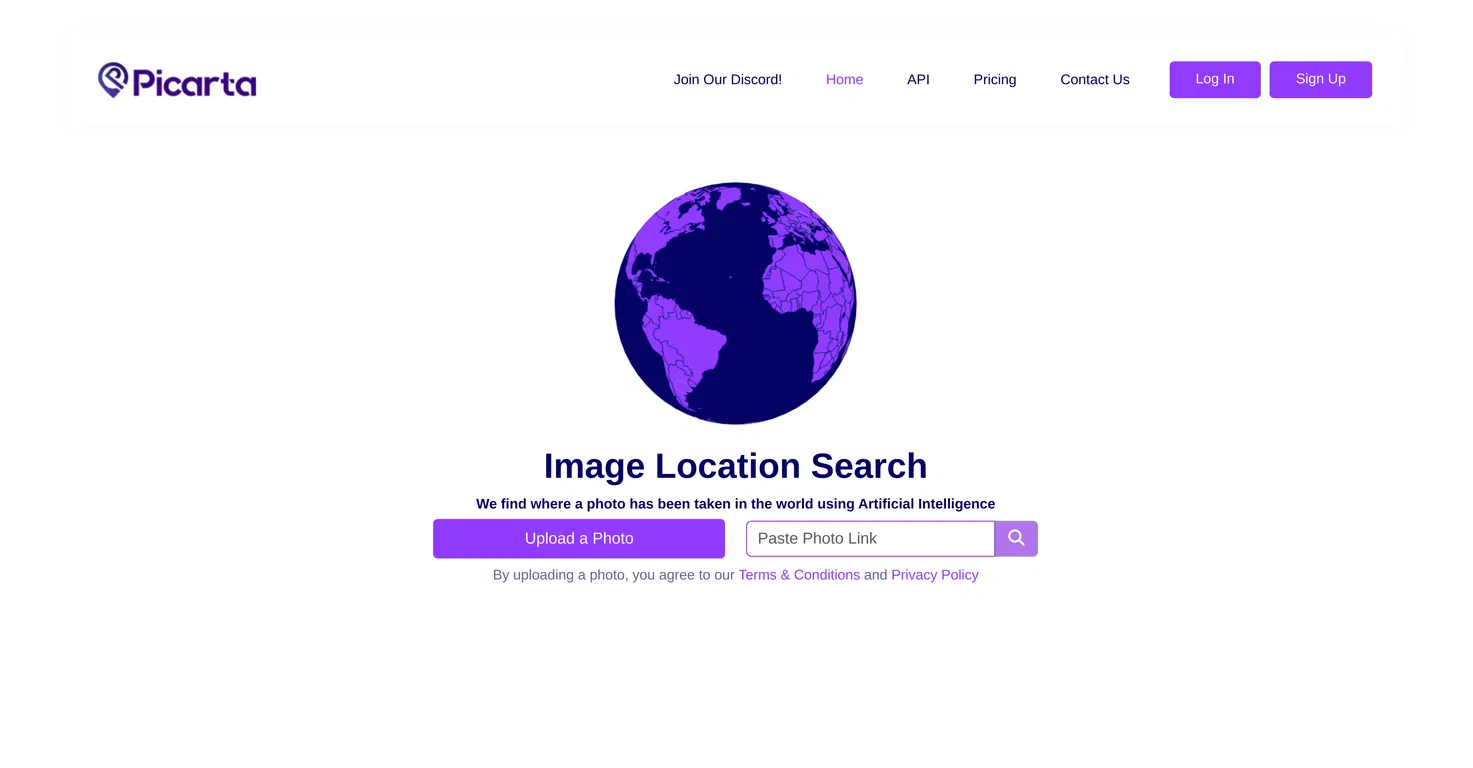Click the purple globe graphic
The height and width of the screenshot is (768, 1473).
(x=736, y=303)
